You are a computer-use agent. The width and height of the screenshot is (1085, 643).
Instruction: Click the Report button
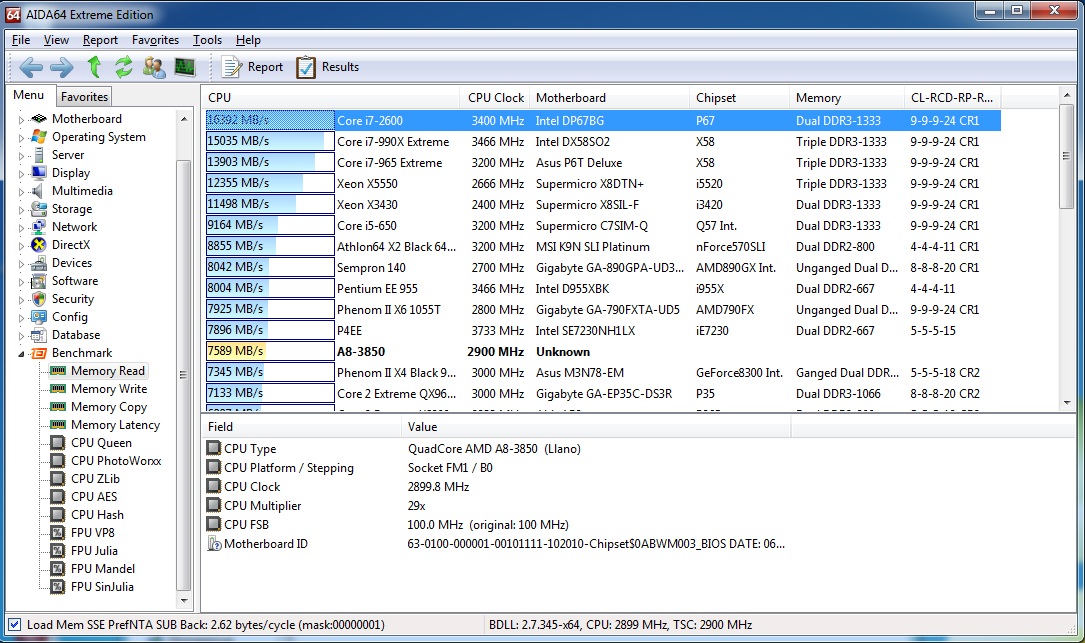point(252,67)
